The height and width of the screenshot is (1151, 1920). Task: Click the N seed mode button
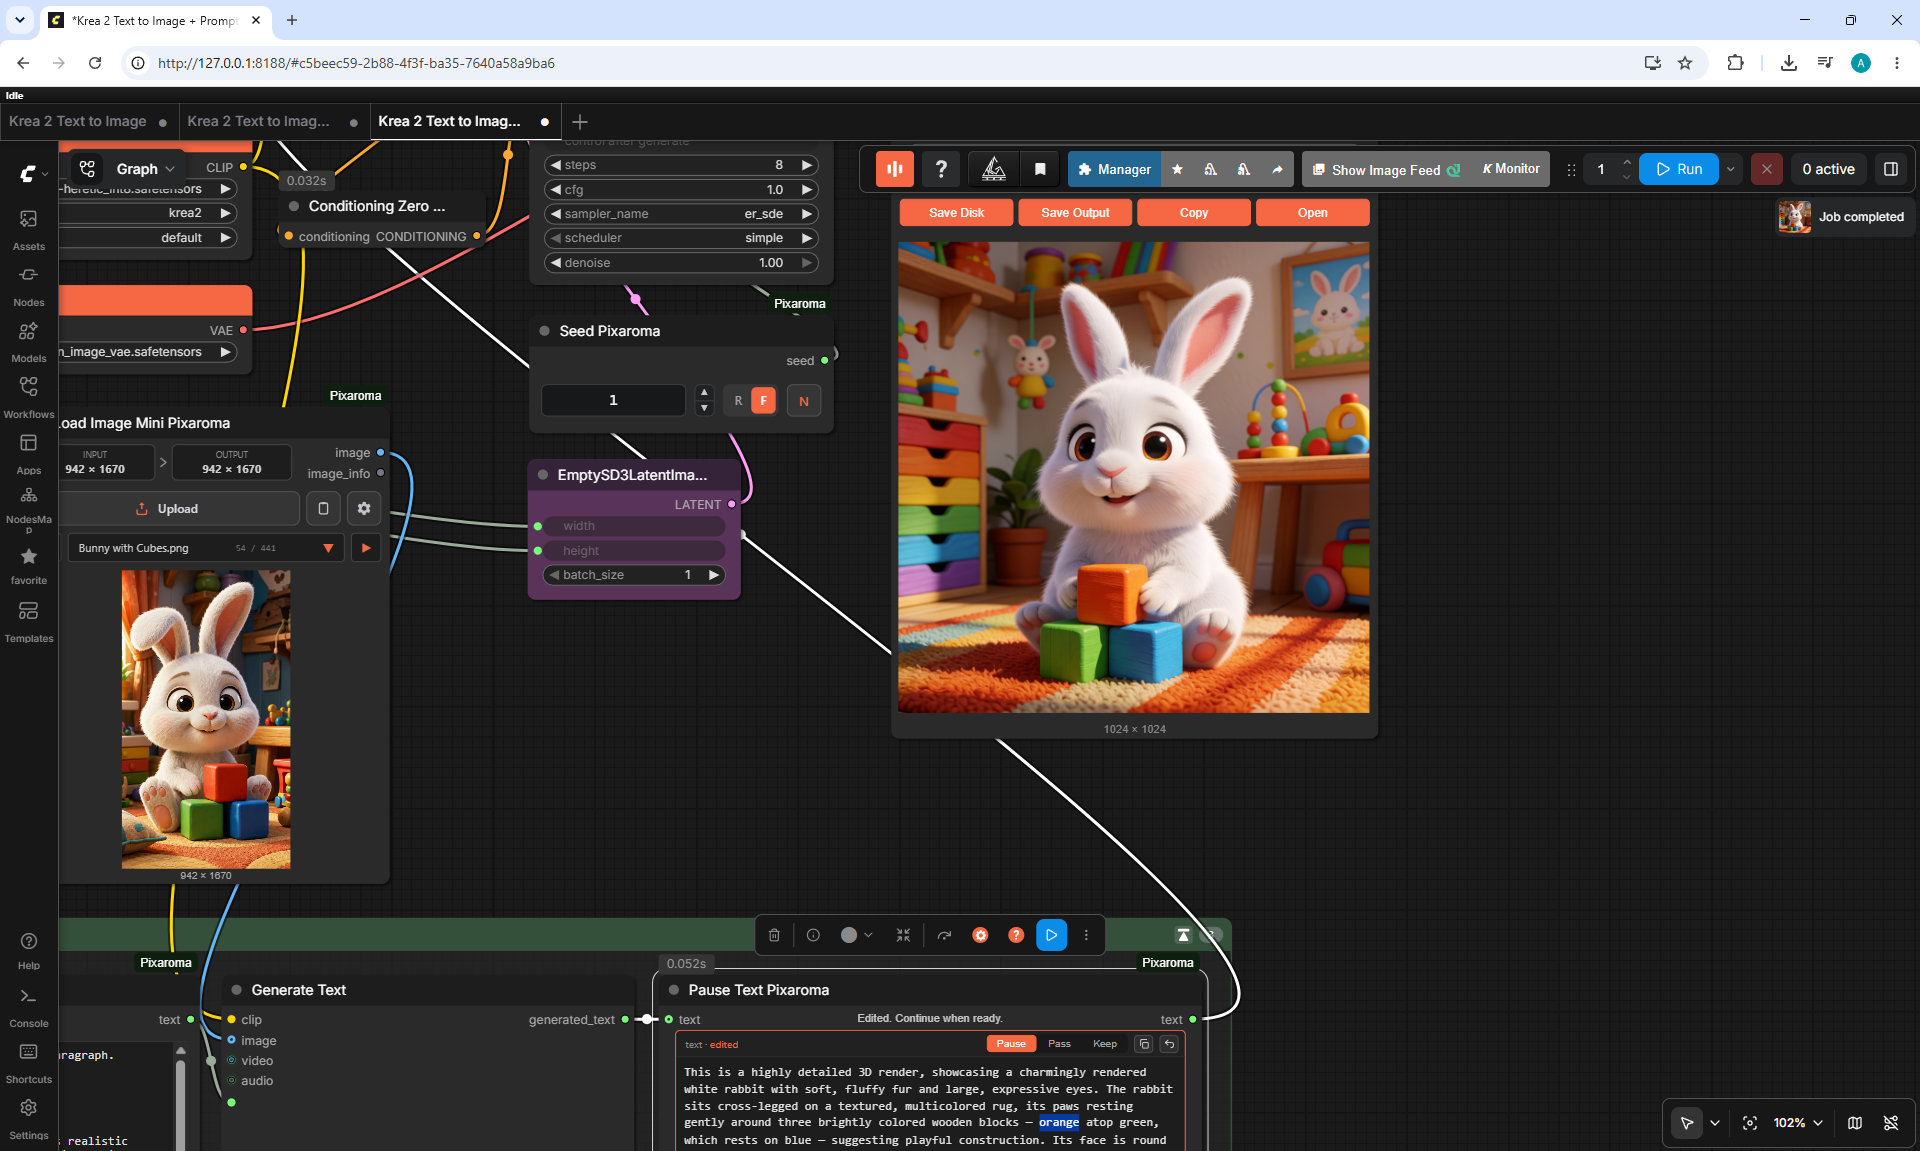804,401
